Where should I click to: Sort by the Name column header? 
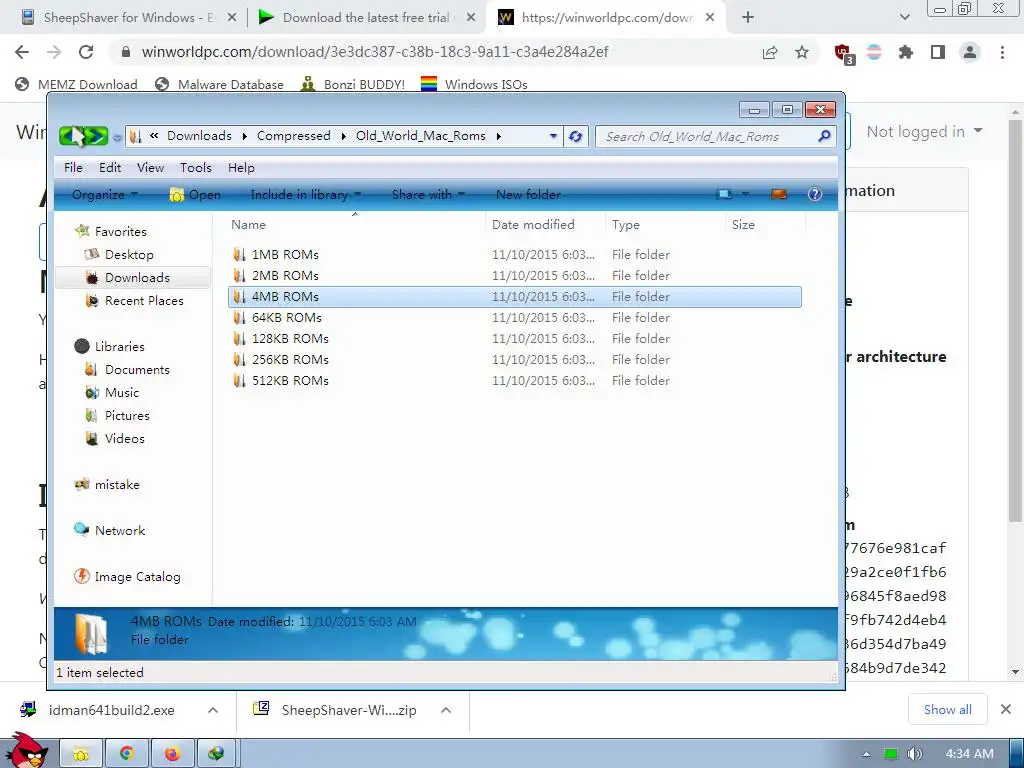[248, 225]
